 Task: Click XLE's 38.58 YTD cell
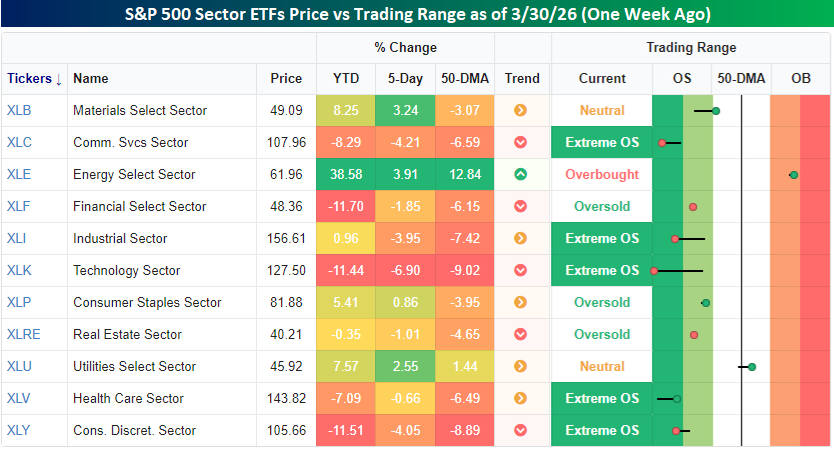[345, 174]
